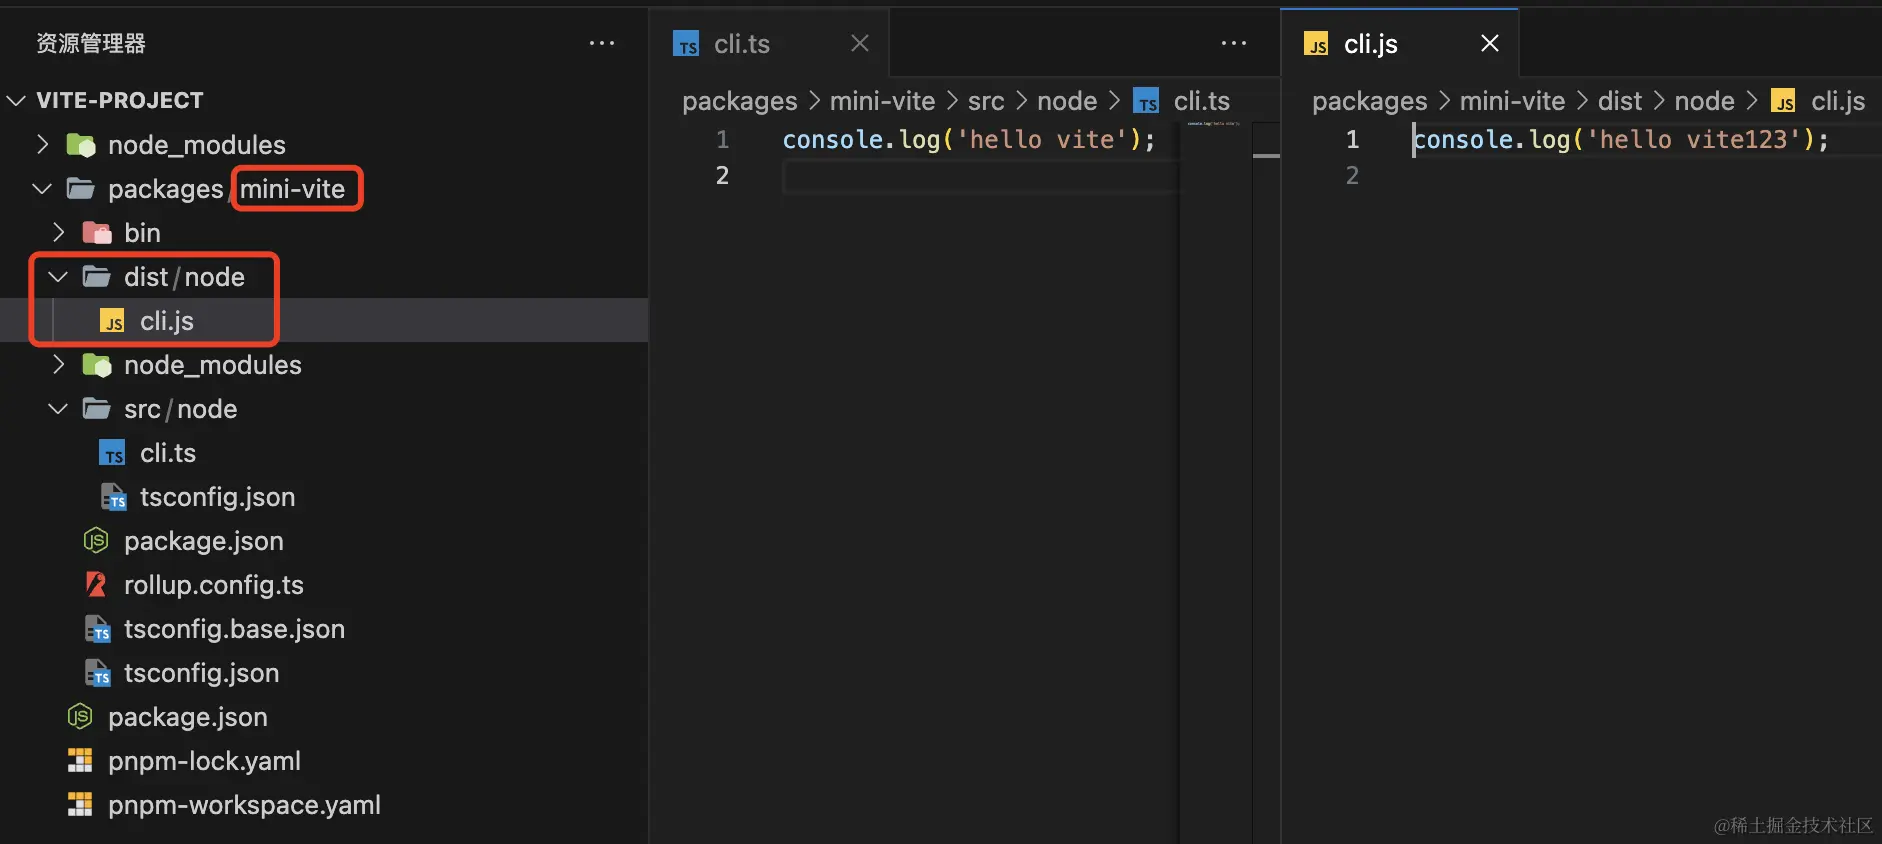Click the JS icon in cli.js breadcrumb
Image resolution: width=1882 pixels, height=844 pixels.
pos(1783,101)
